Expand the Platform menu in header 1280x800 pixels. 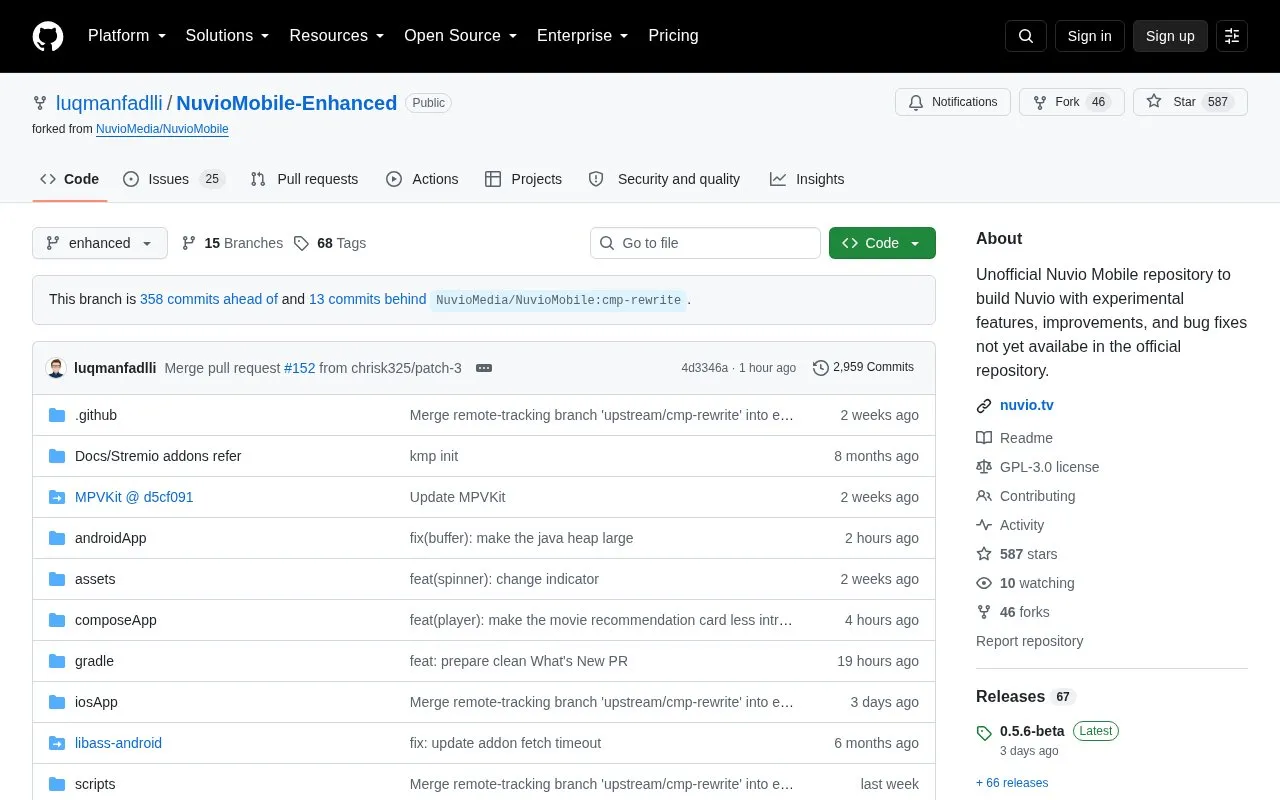click(x=126, y=36)
